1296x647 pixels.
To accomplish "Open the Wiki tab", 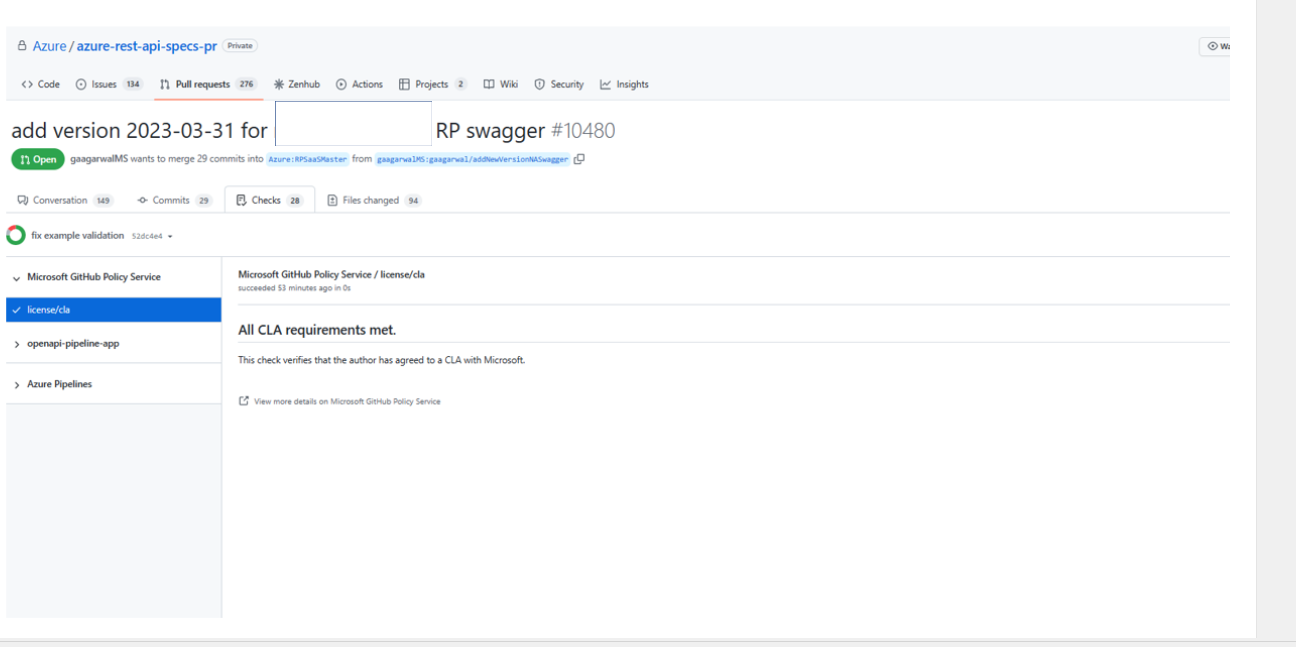I will (x=500, y=84).
